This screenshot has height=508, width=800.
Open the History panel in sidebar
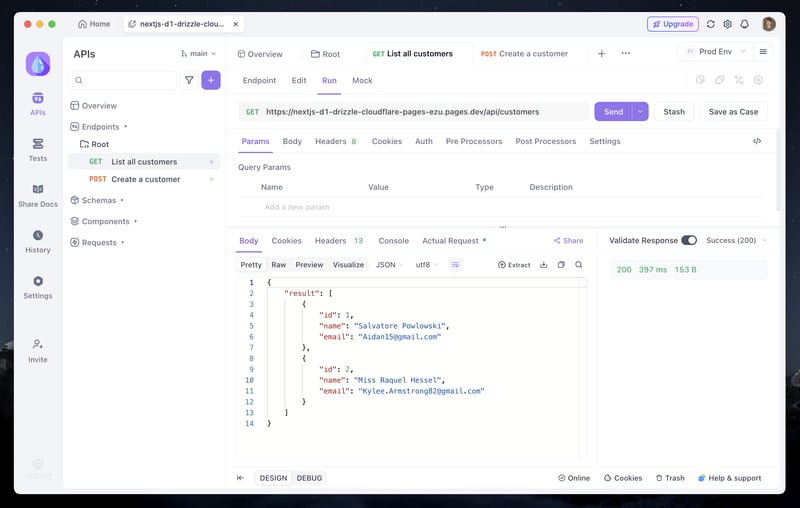coord(38,240)
